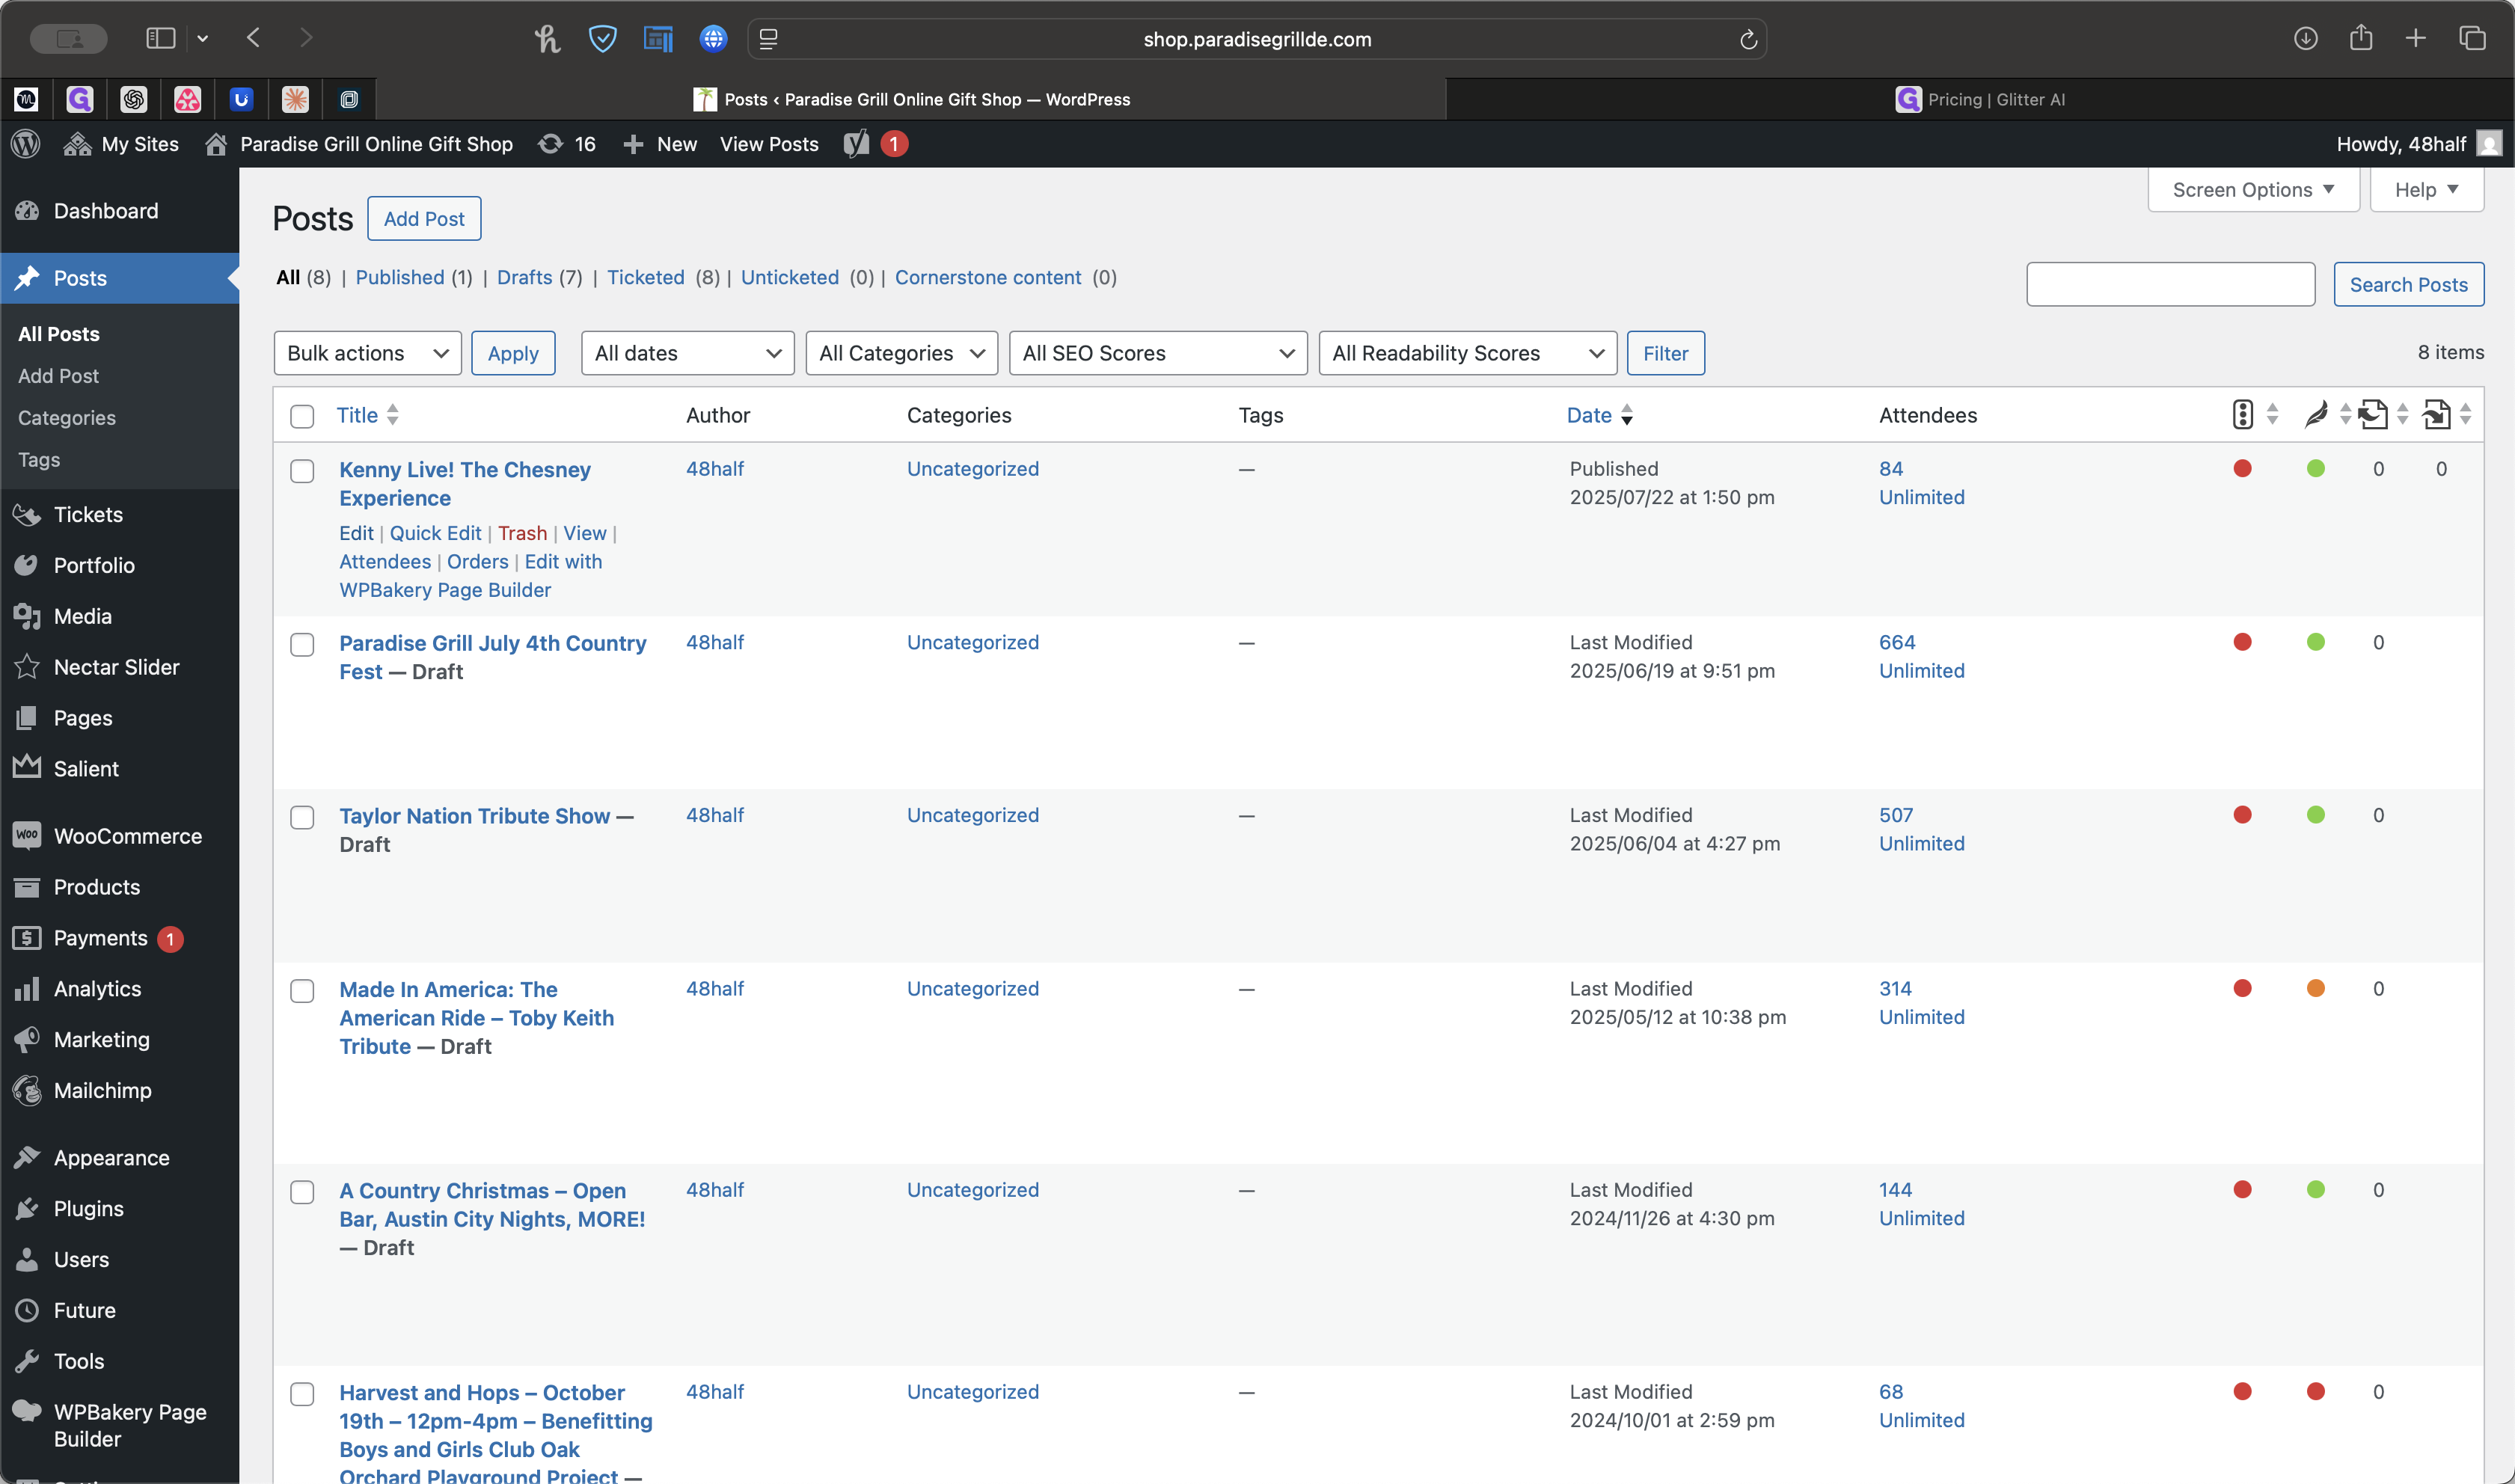Switch to the Pricing | Glitter AI tab

[1980, 99]
